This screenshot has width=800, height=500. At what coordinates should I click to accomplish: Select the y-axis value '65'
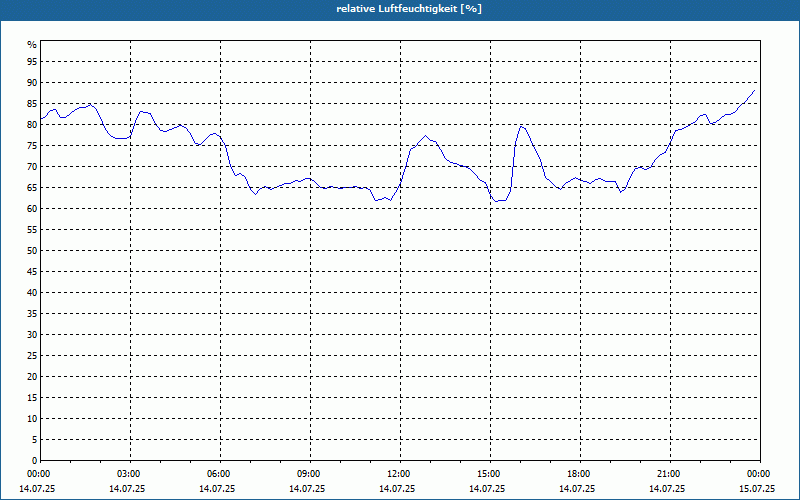pos(32,188)
